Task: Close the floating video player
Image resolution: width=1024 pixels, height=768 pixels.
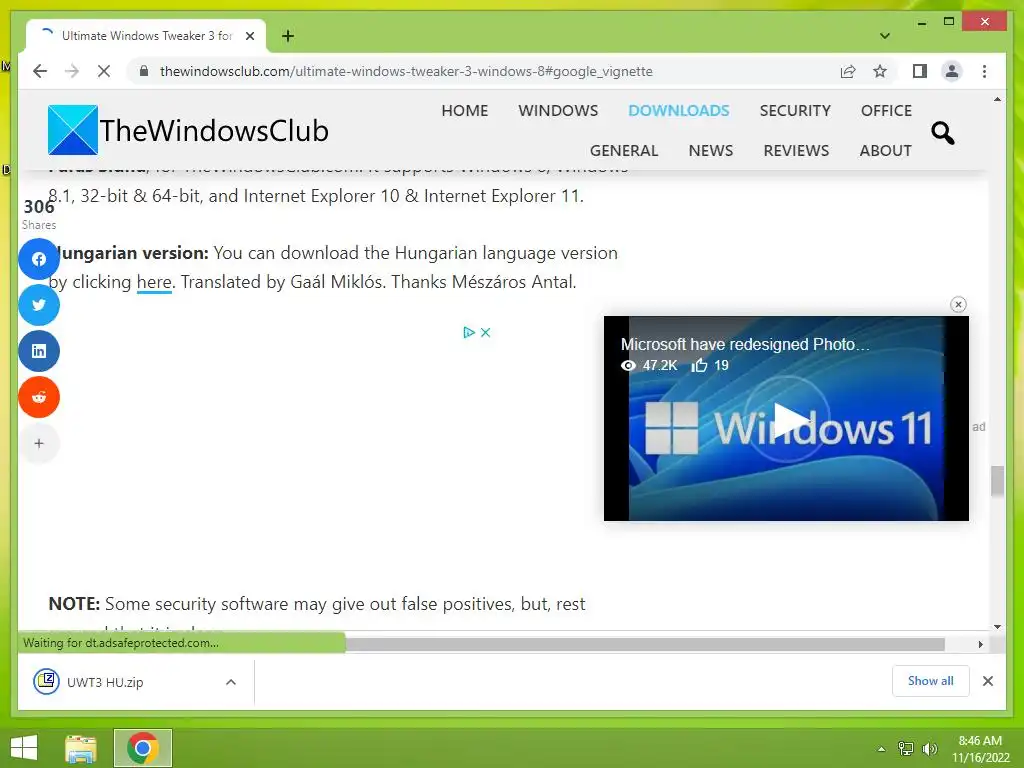Action: (958, 304)
